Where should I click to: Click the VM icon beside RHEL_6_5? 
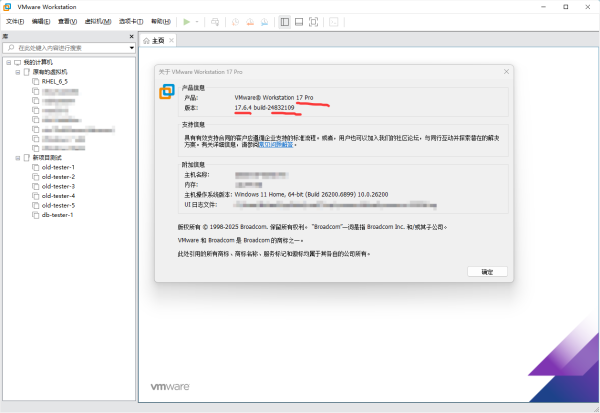coord(36,82)
